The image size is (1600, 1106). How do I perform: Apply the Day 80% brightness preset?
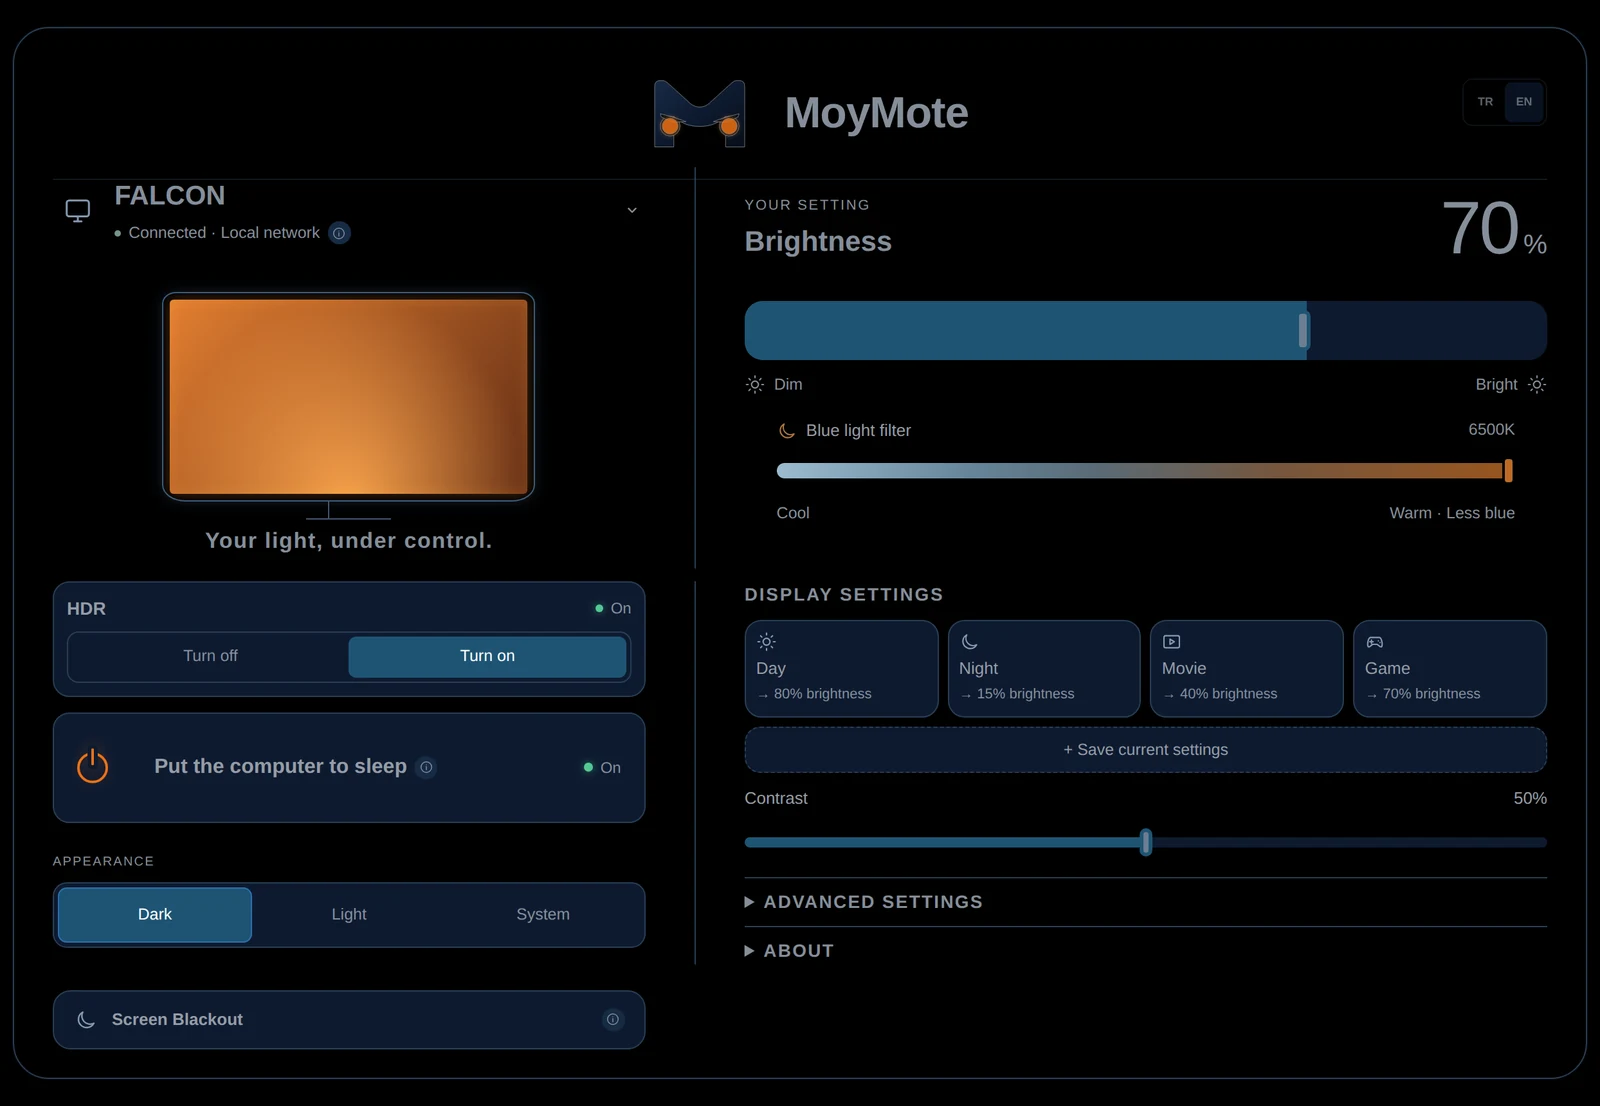pos(841,668)
